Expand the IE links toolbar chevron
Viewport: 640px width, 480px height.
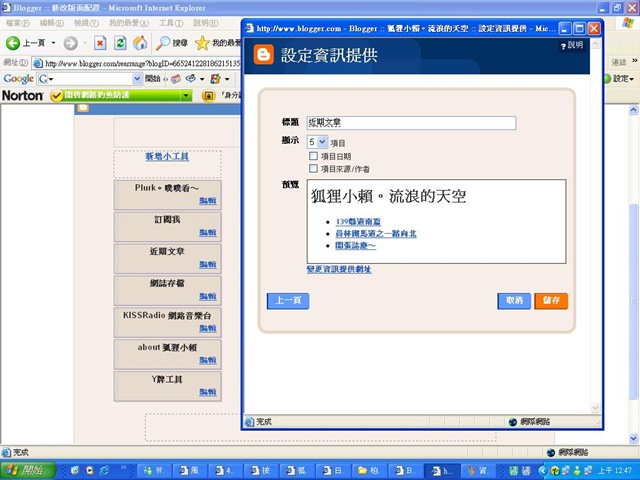tap(635, 61)
